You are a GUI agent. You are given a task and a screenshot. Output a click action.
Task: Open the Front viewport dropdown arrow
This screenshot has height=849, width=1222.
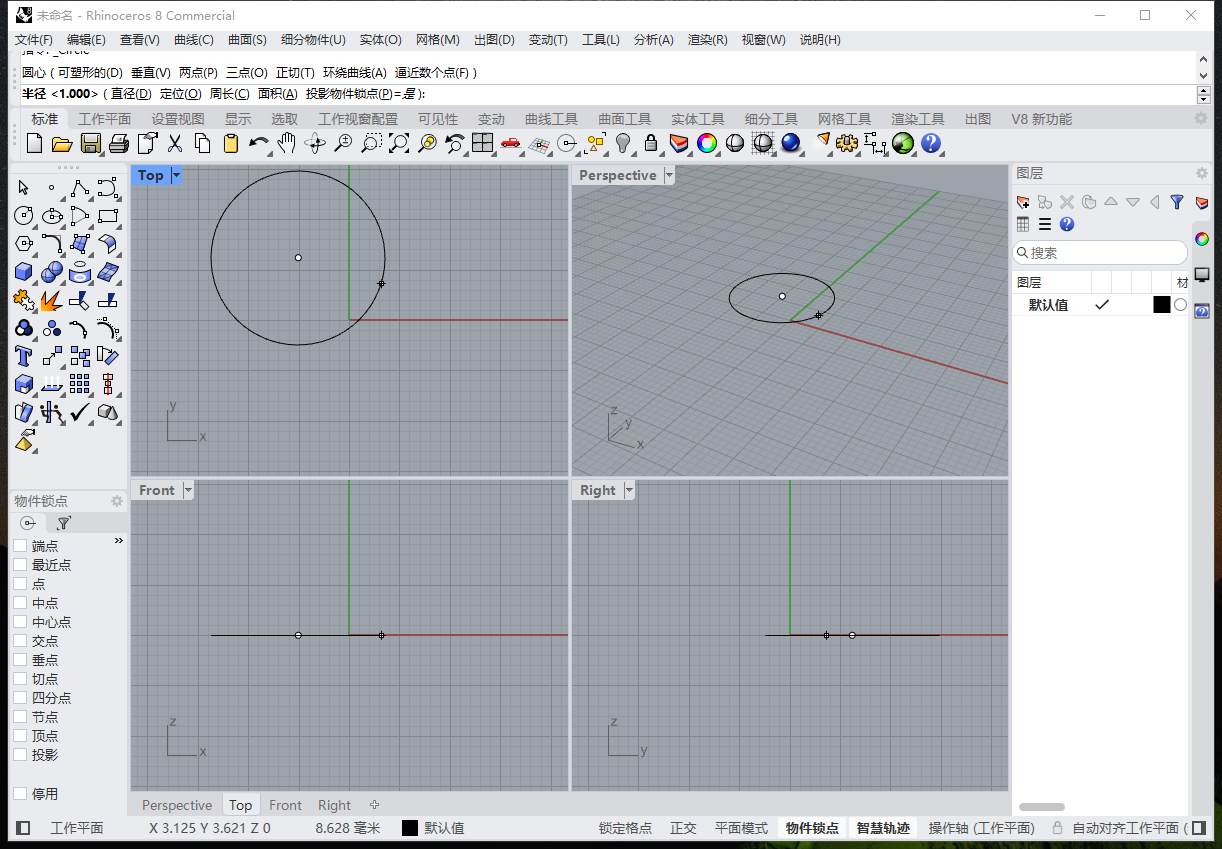(x=187, y=490)
